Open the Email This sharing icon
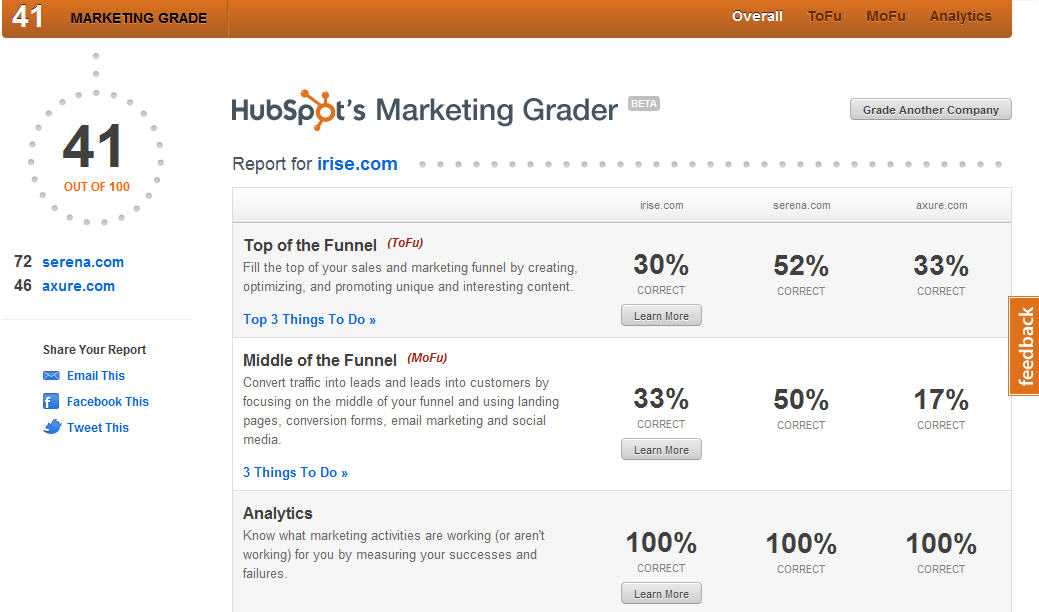The height and width of the screenshot is (612, 1039). pyautogui.click(x=52, y=376)
